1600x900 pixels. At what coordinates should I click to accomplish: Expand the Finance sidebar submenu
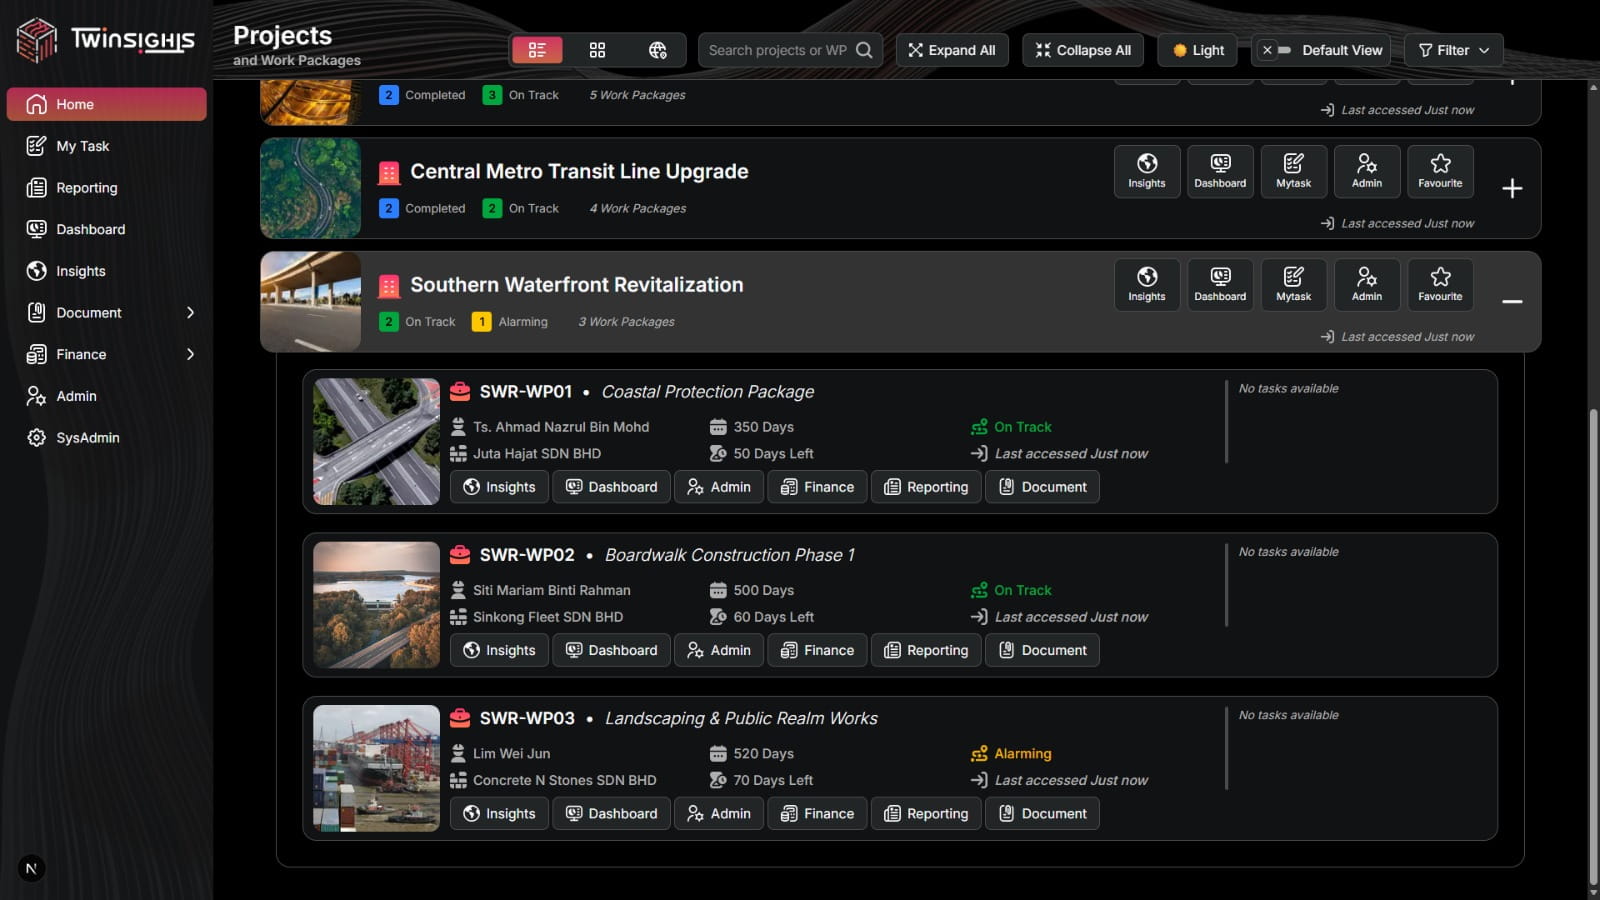[190, 354]
